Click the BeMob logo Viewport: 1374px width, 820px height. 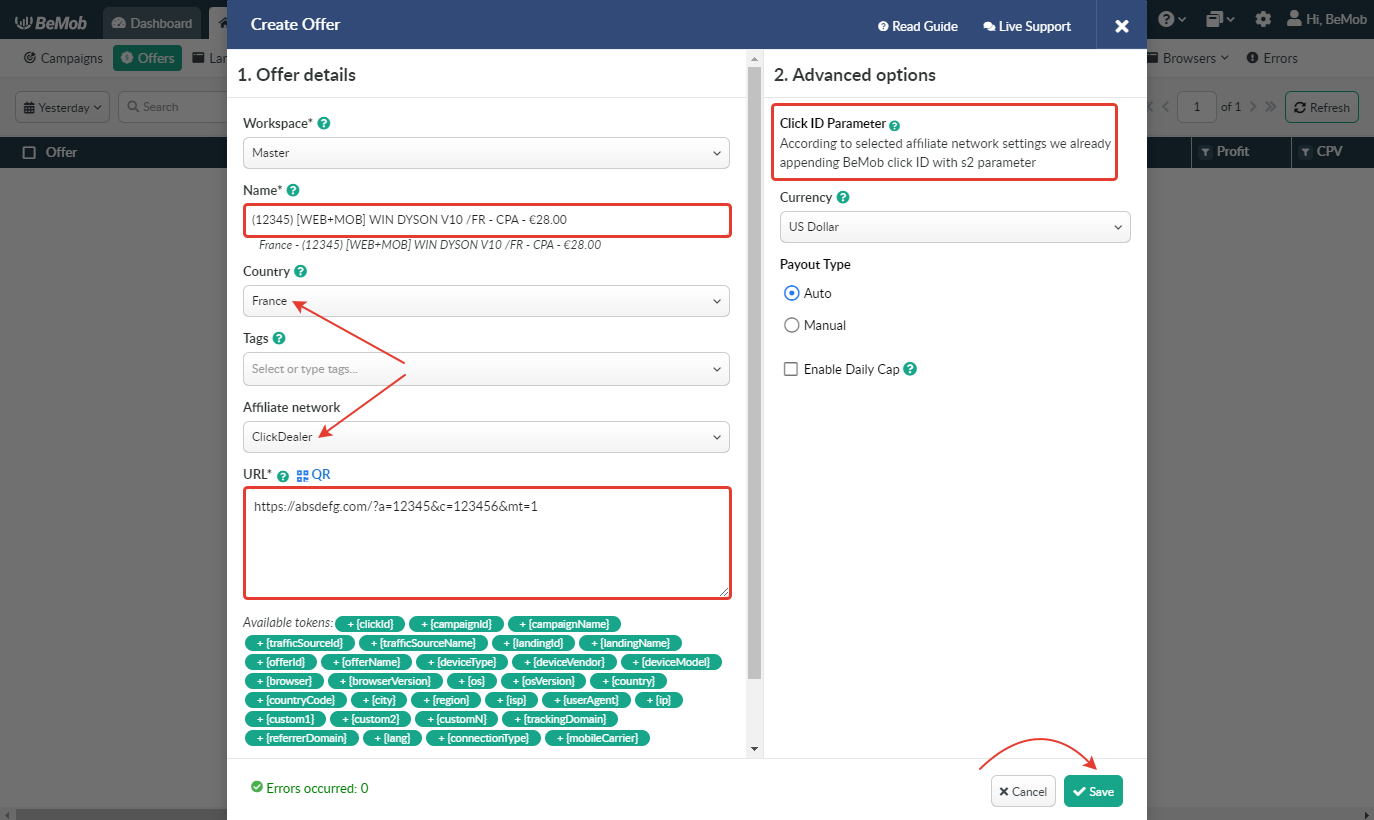pos(52,22)
